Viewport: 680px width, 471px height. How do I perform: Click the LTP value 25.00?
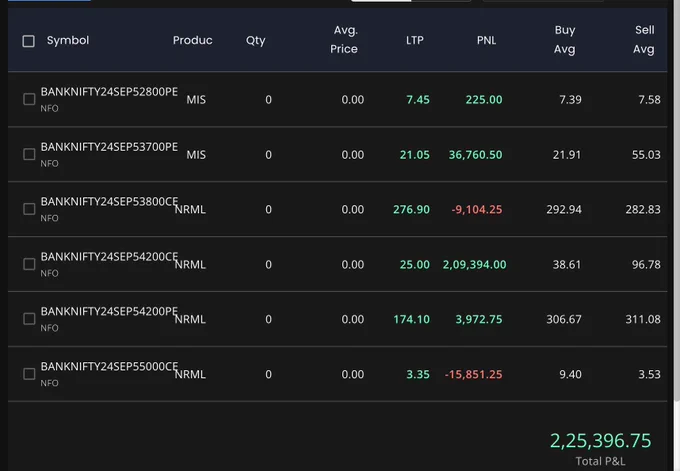[415, 265]
